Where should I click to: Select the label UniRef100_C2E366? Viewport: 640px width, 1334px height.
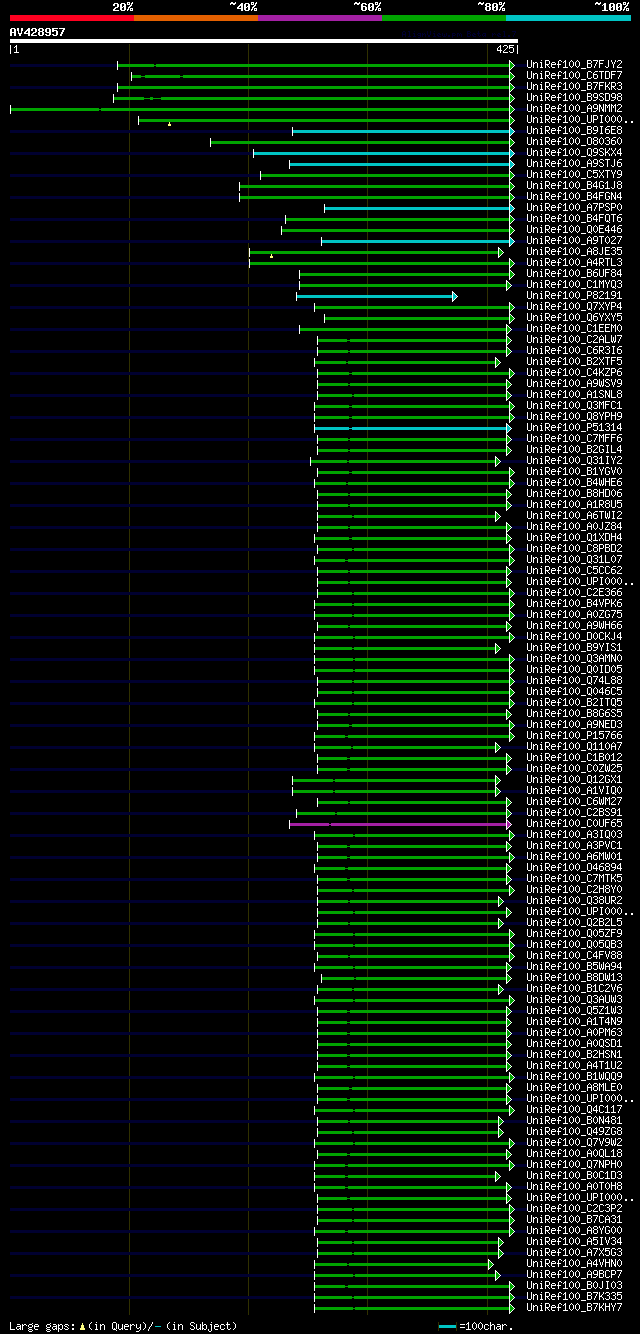coord(574,593)
